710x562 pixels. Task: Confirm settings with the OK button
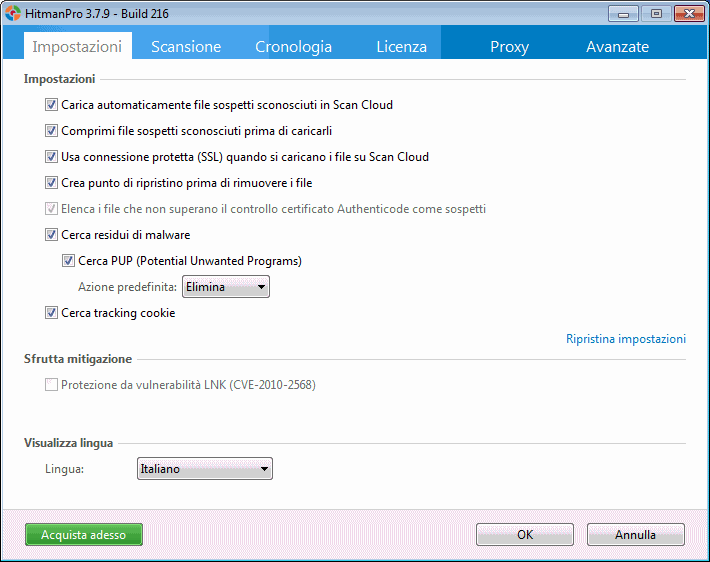[x=525, y=535]
